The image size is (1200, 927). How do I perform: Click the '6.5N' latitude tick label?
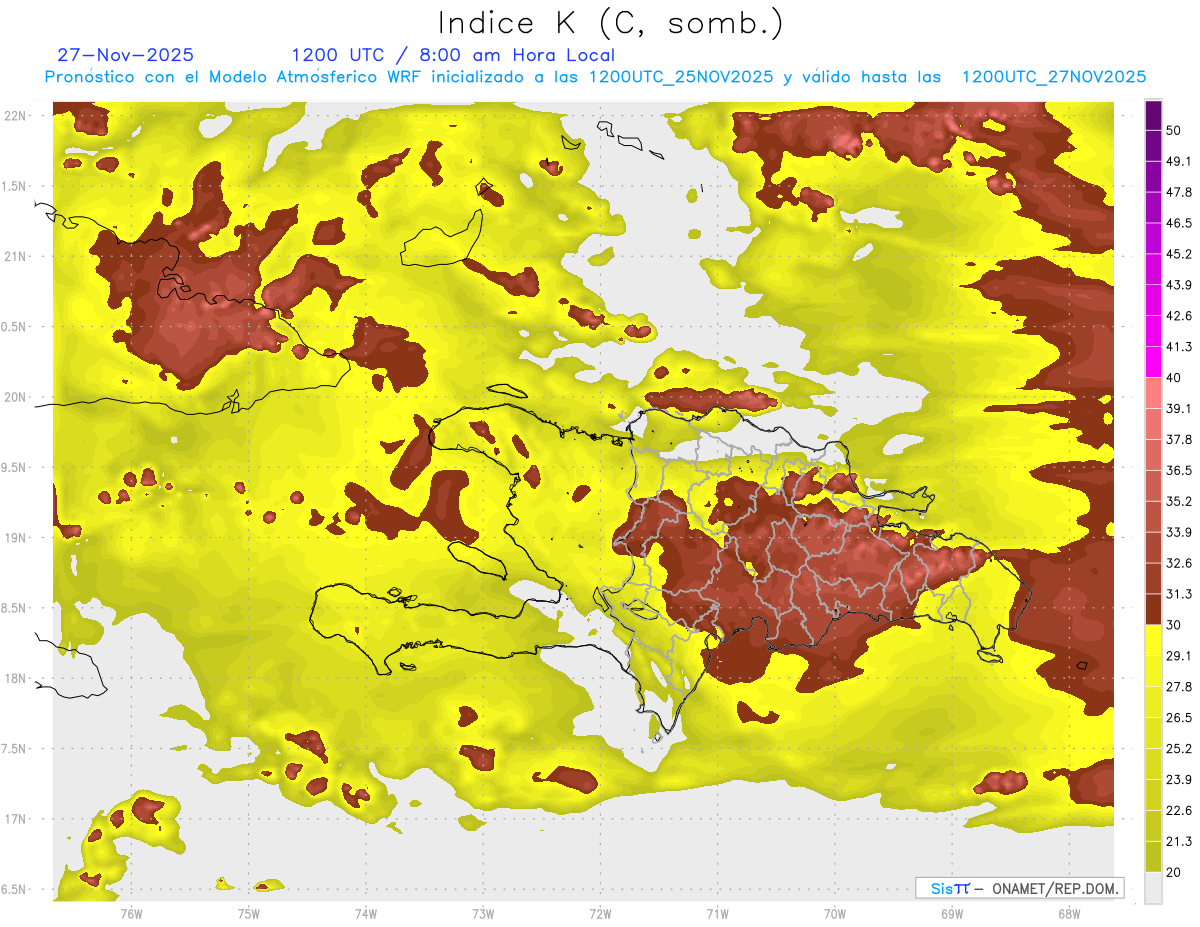15,890
